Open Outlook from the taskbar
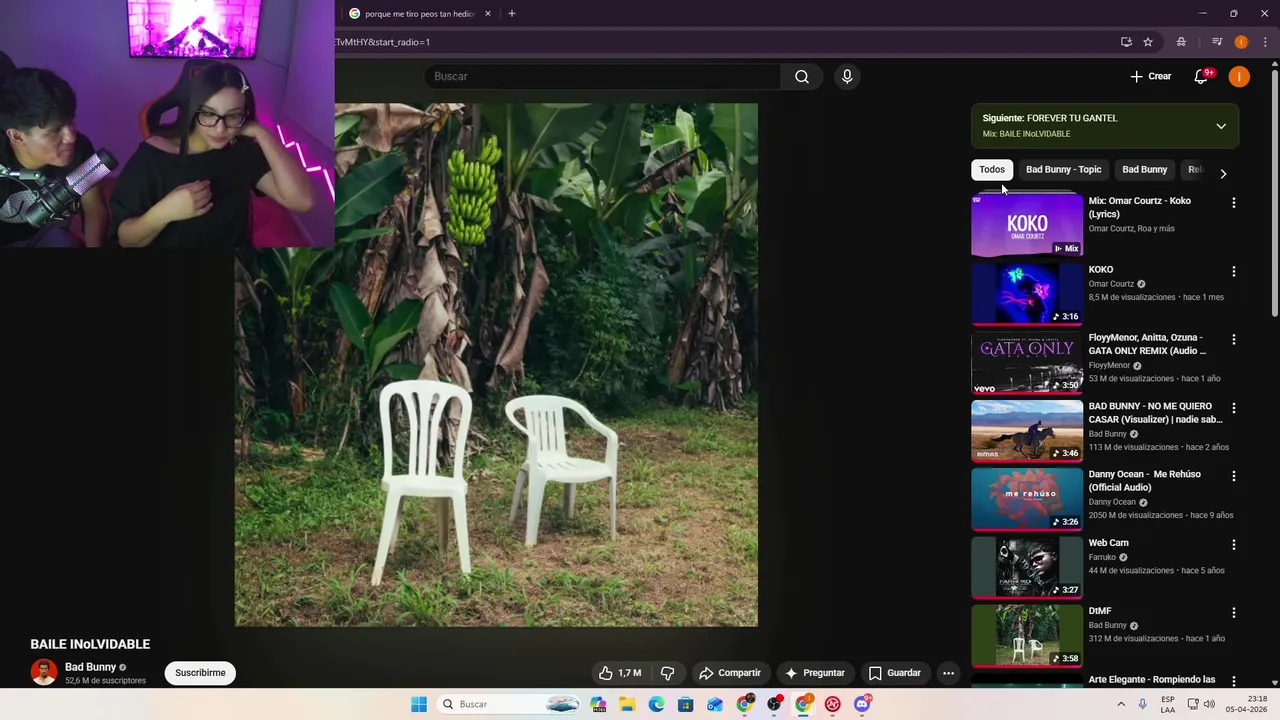Viewport: 1280px width, 720px height. click(715, 704)
